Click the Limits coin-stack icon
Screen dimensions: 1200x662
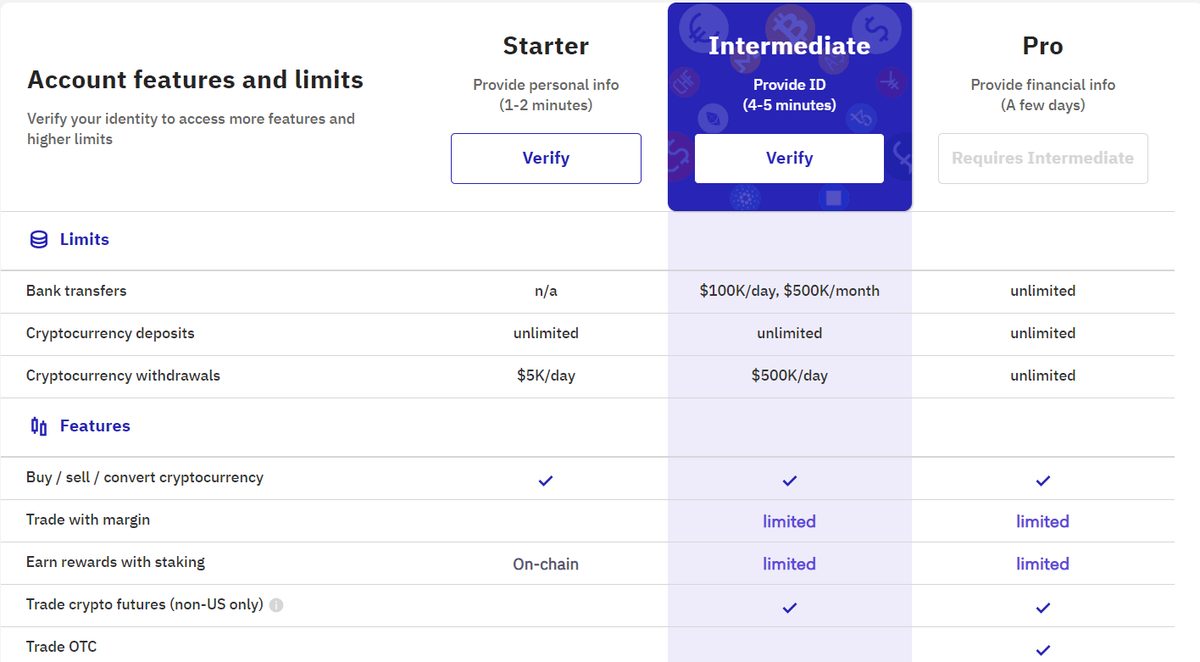(x=39, y=240)
